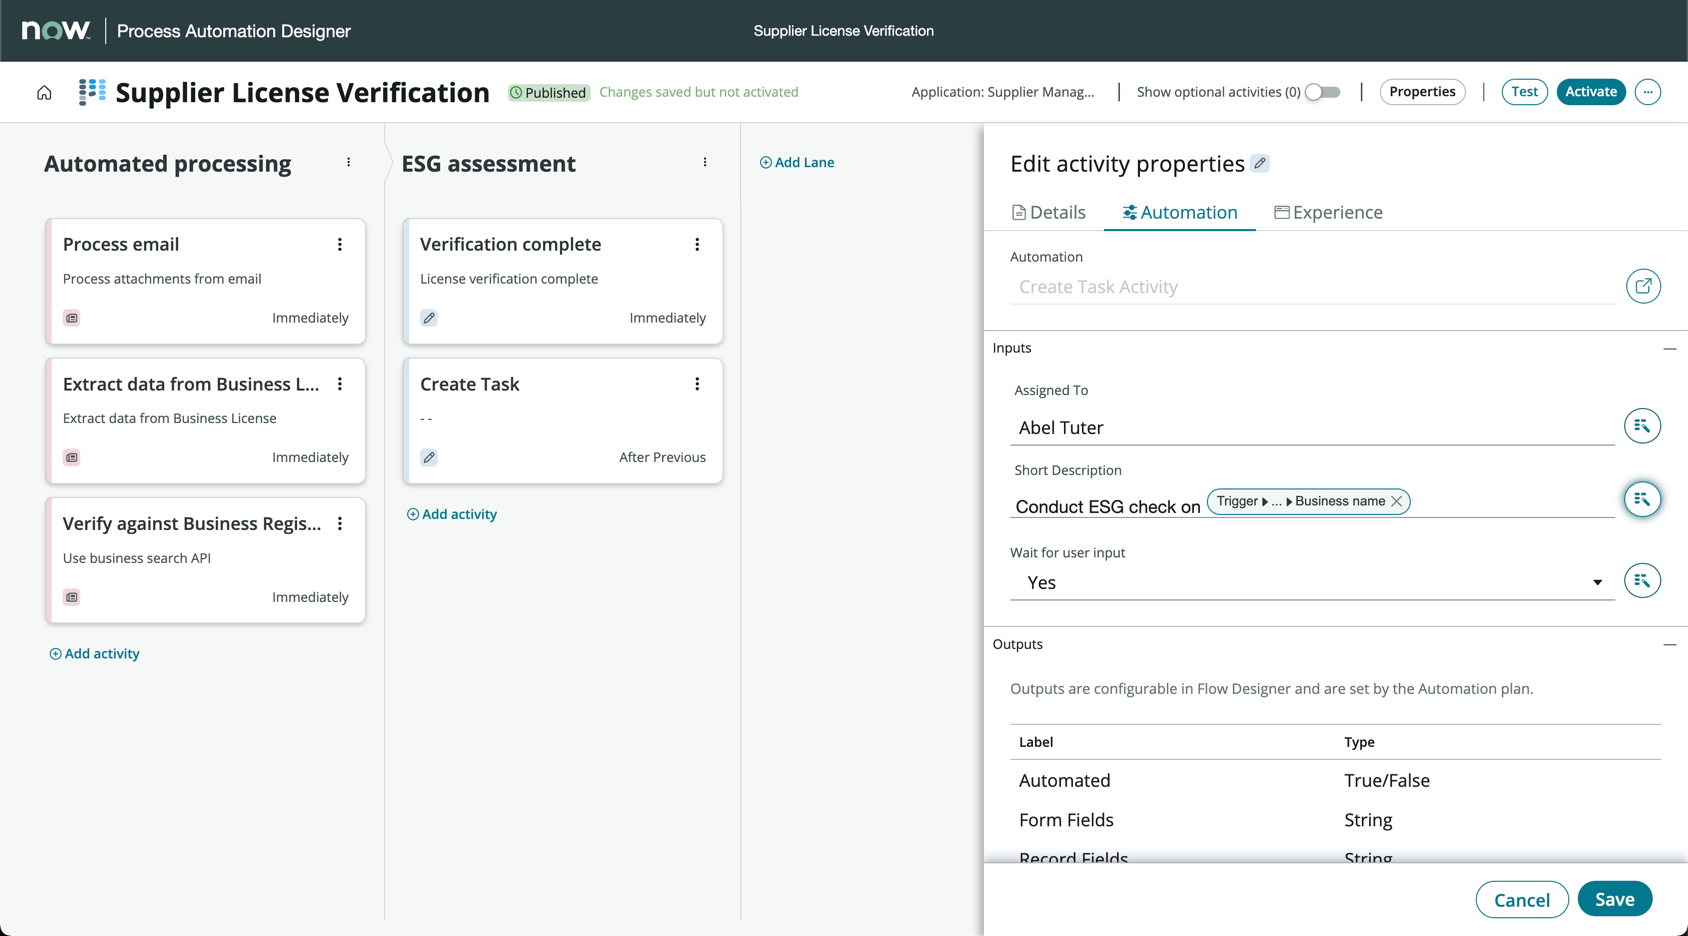Open the more actions ellipsis in header
Viewport: 1688px width, 936px height.
1647,92
